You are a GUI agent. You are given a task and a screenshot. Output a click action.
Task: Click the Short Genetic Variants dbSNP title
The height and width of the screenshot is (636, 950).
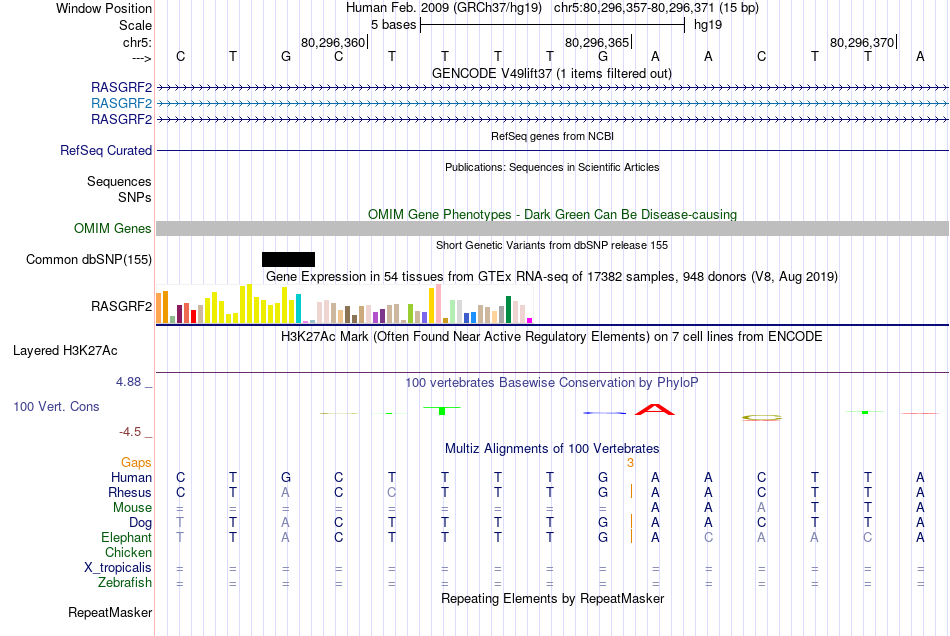(x=552, y=245)
